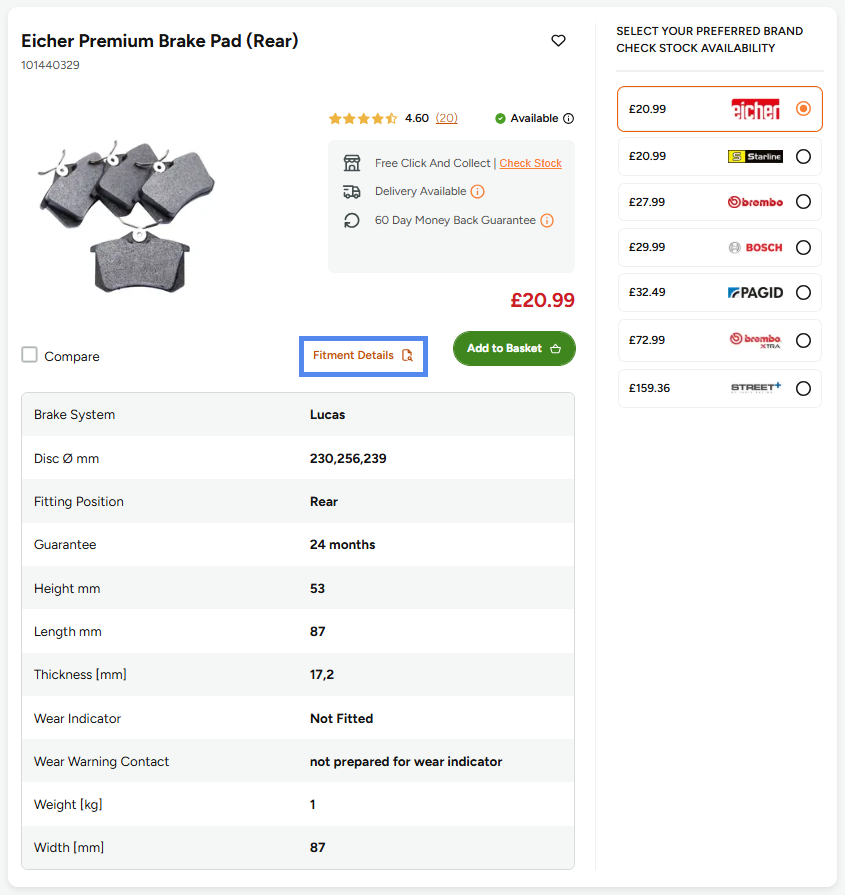
Task: Click the delivery truck icon
Action: click(352, 191)
